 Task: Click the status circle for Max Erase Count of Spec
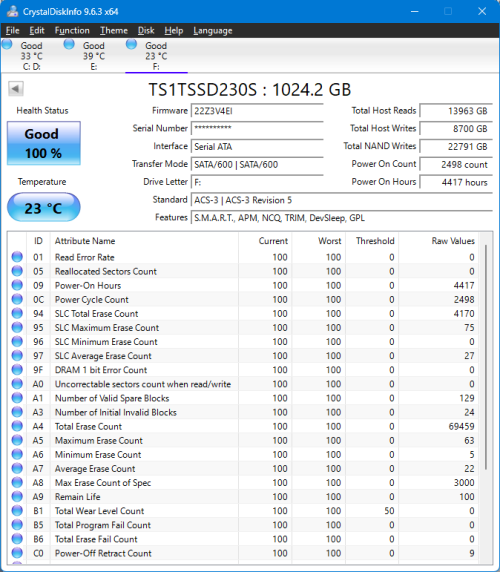pos(17,483)
